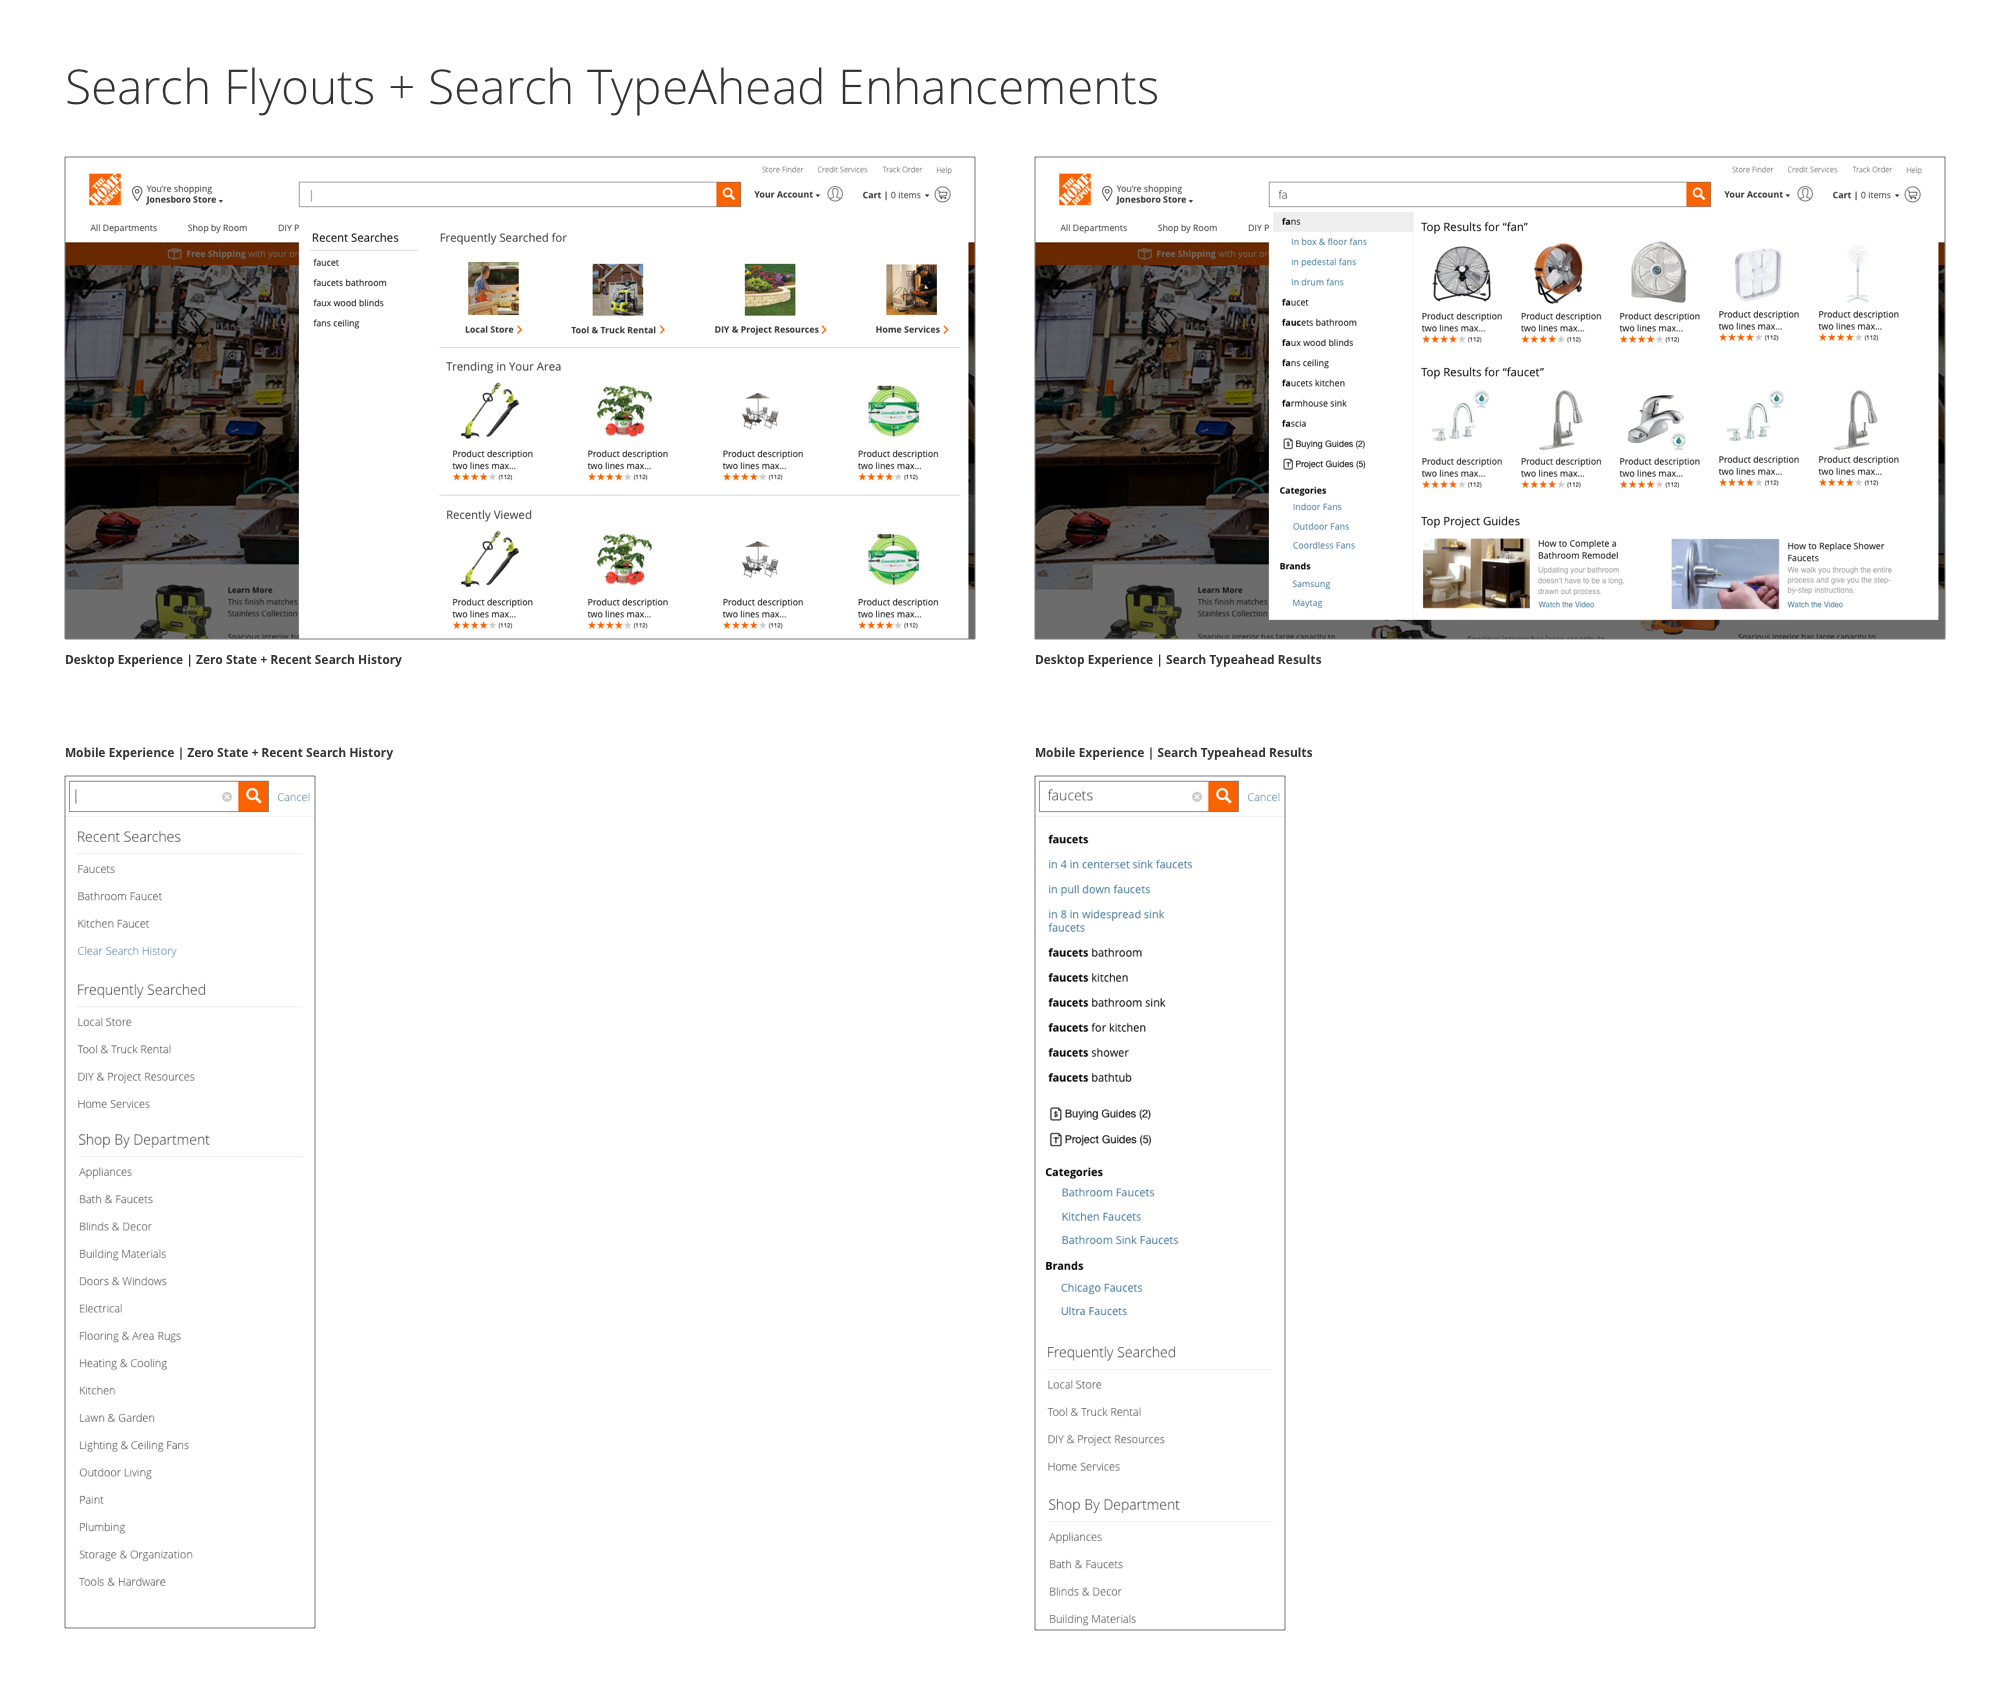The height and width of the screenshot is (1692, 2000).
Task: Open All Departments menu in left desktop mockup
Action: click(123, 228)
